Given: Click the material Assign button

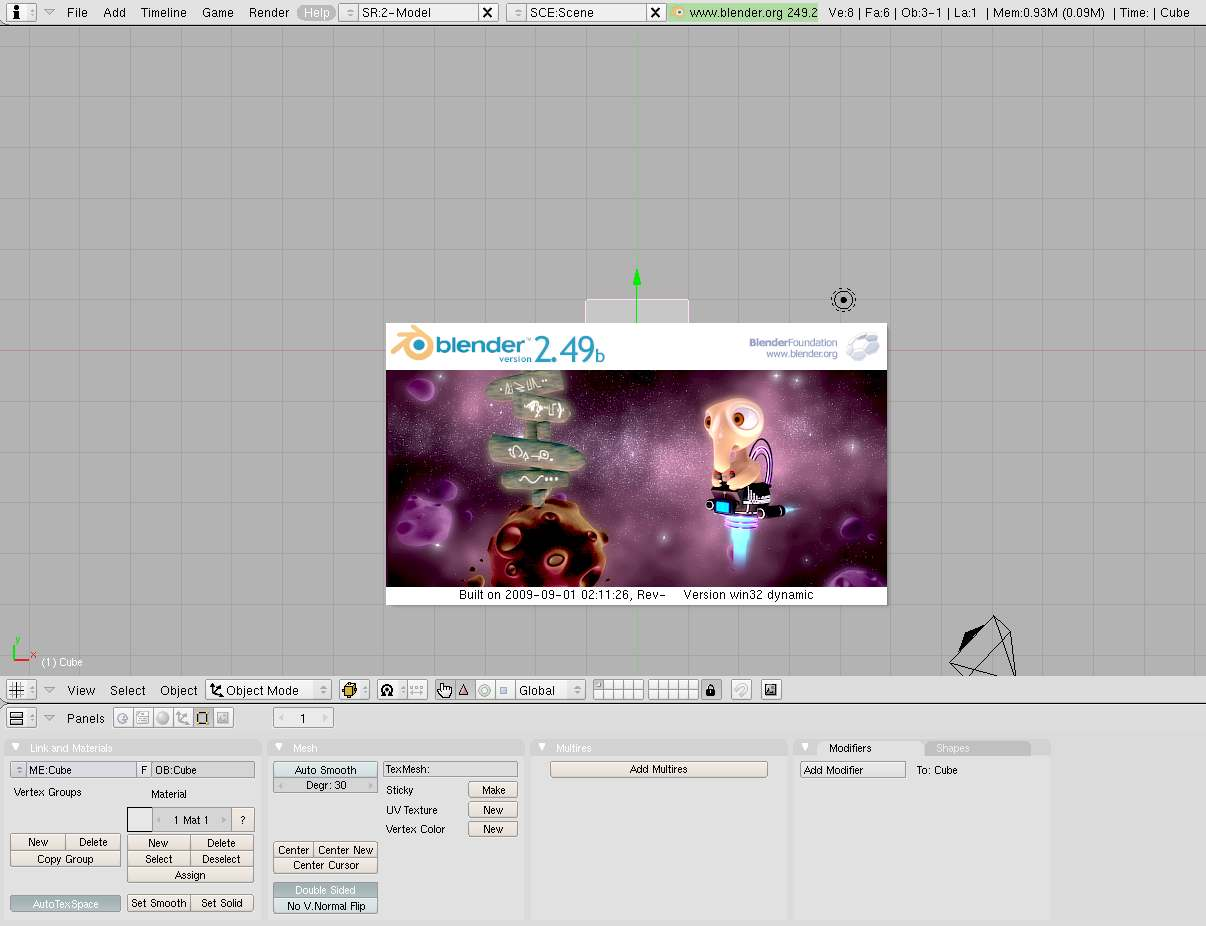Looking at the screenshot, I should point(190,875).
